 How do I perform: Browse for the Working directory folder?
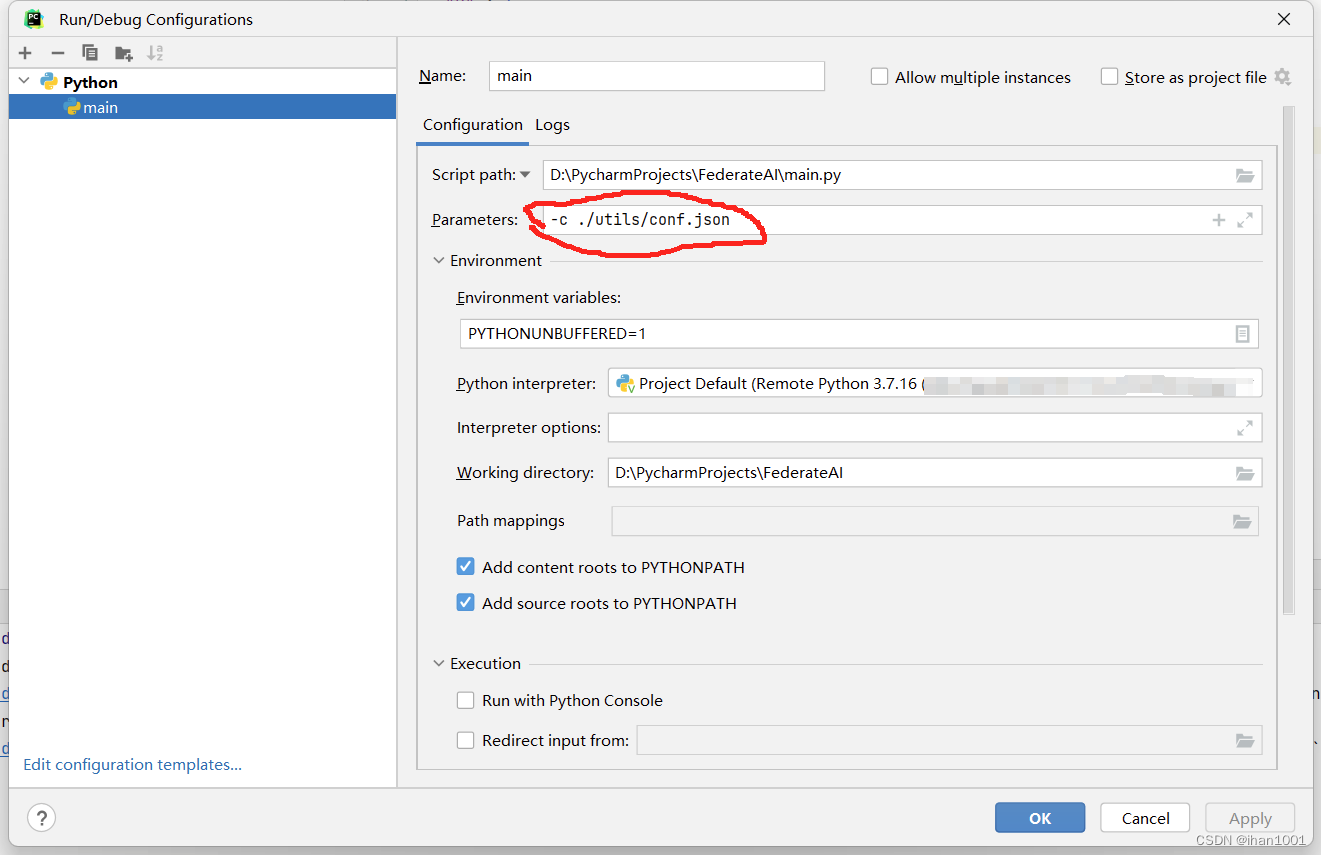[1244, 473]
